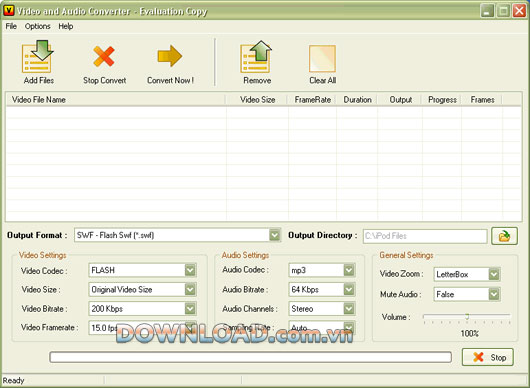Screen dimensions: 530x388
Task: Click the 100% volume value label
Action: 469,334
